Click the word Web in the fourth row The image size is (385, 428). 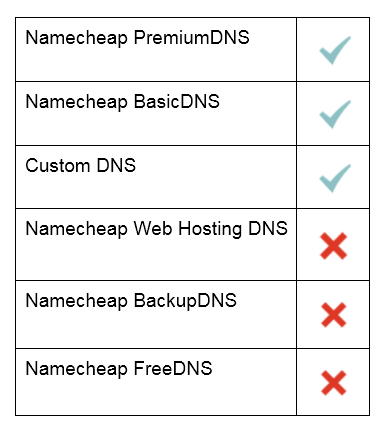(153, 229)
